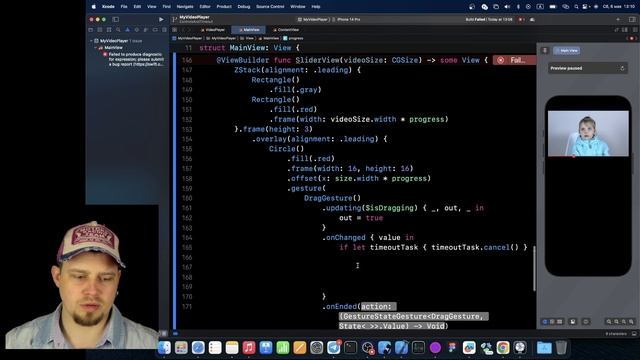Viewport: 640px width, 360px height.
Task: Switch to the MainView editor tab
Action: click(x=249, y=30)
